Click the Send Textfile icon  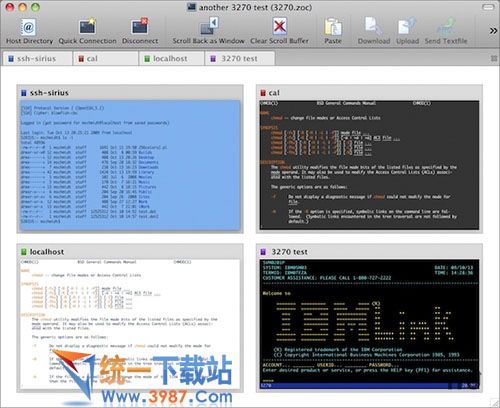[446, 32]
